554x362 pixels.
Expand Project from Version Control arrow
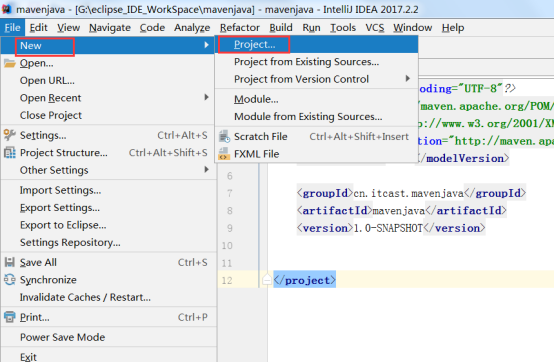pos(408,78)
